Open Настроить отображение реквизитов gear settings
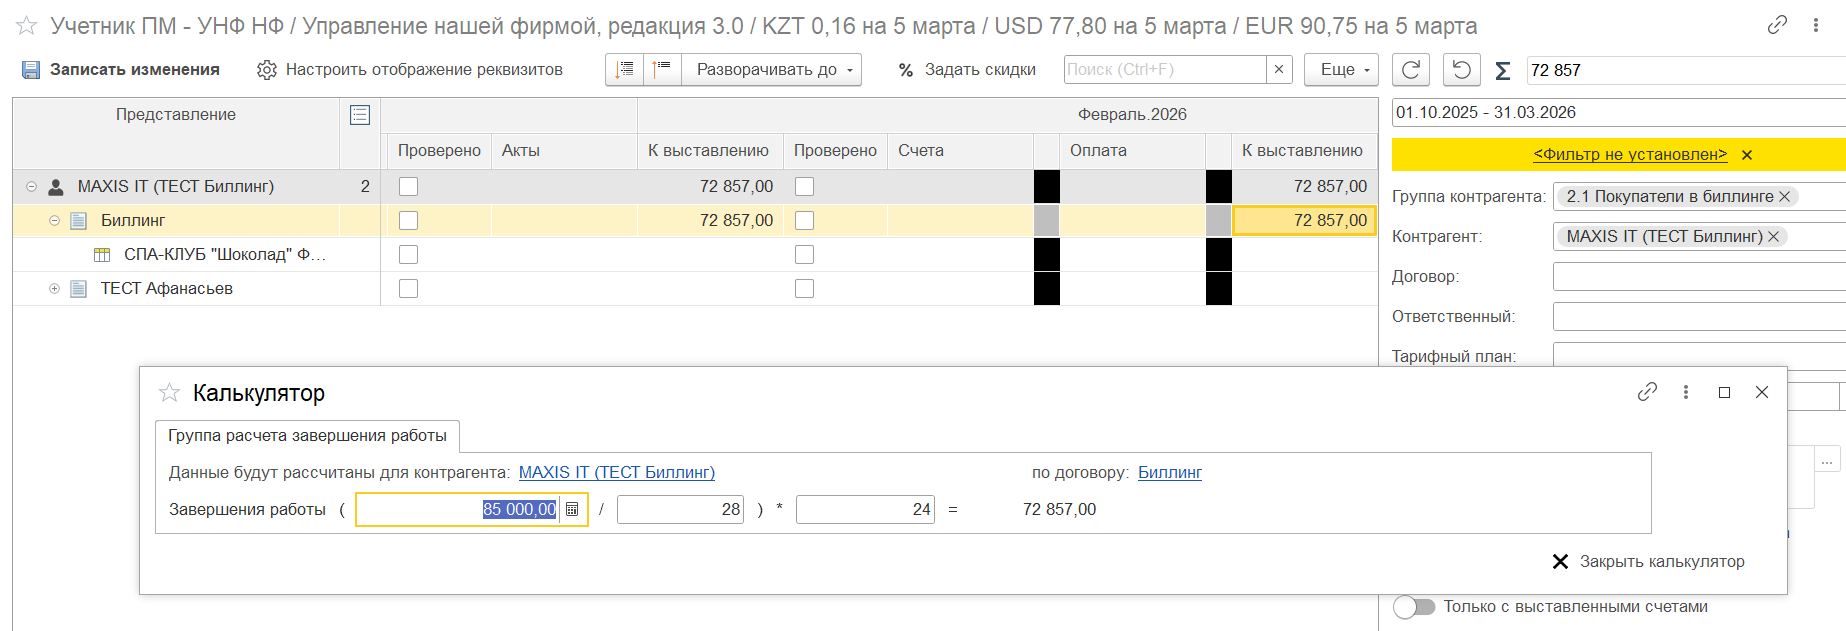Viewport: 1846px width, 631px height. [x=266, y=70]
